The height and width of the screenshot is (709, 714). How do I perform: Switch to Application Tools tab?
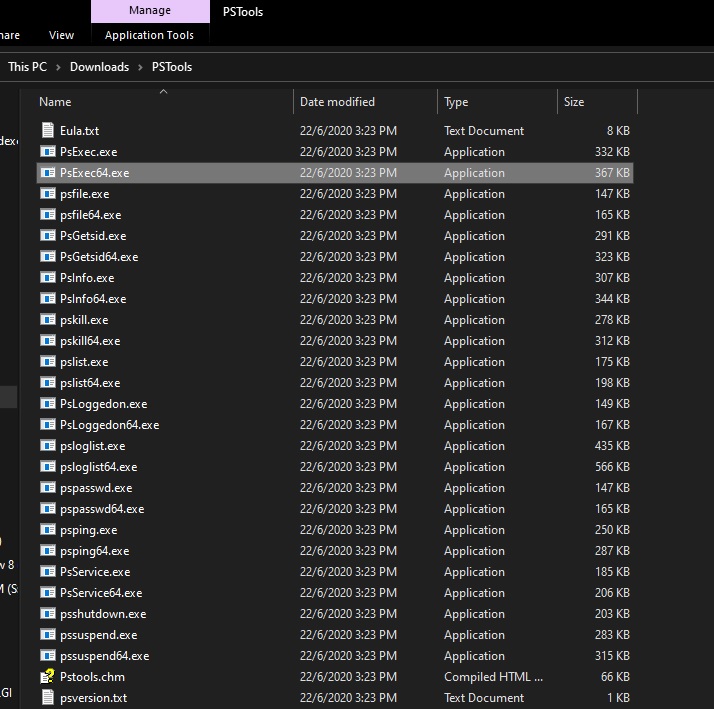[149, 35]
